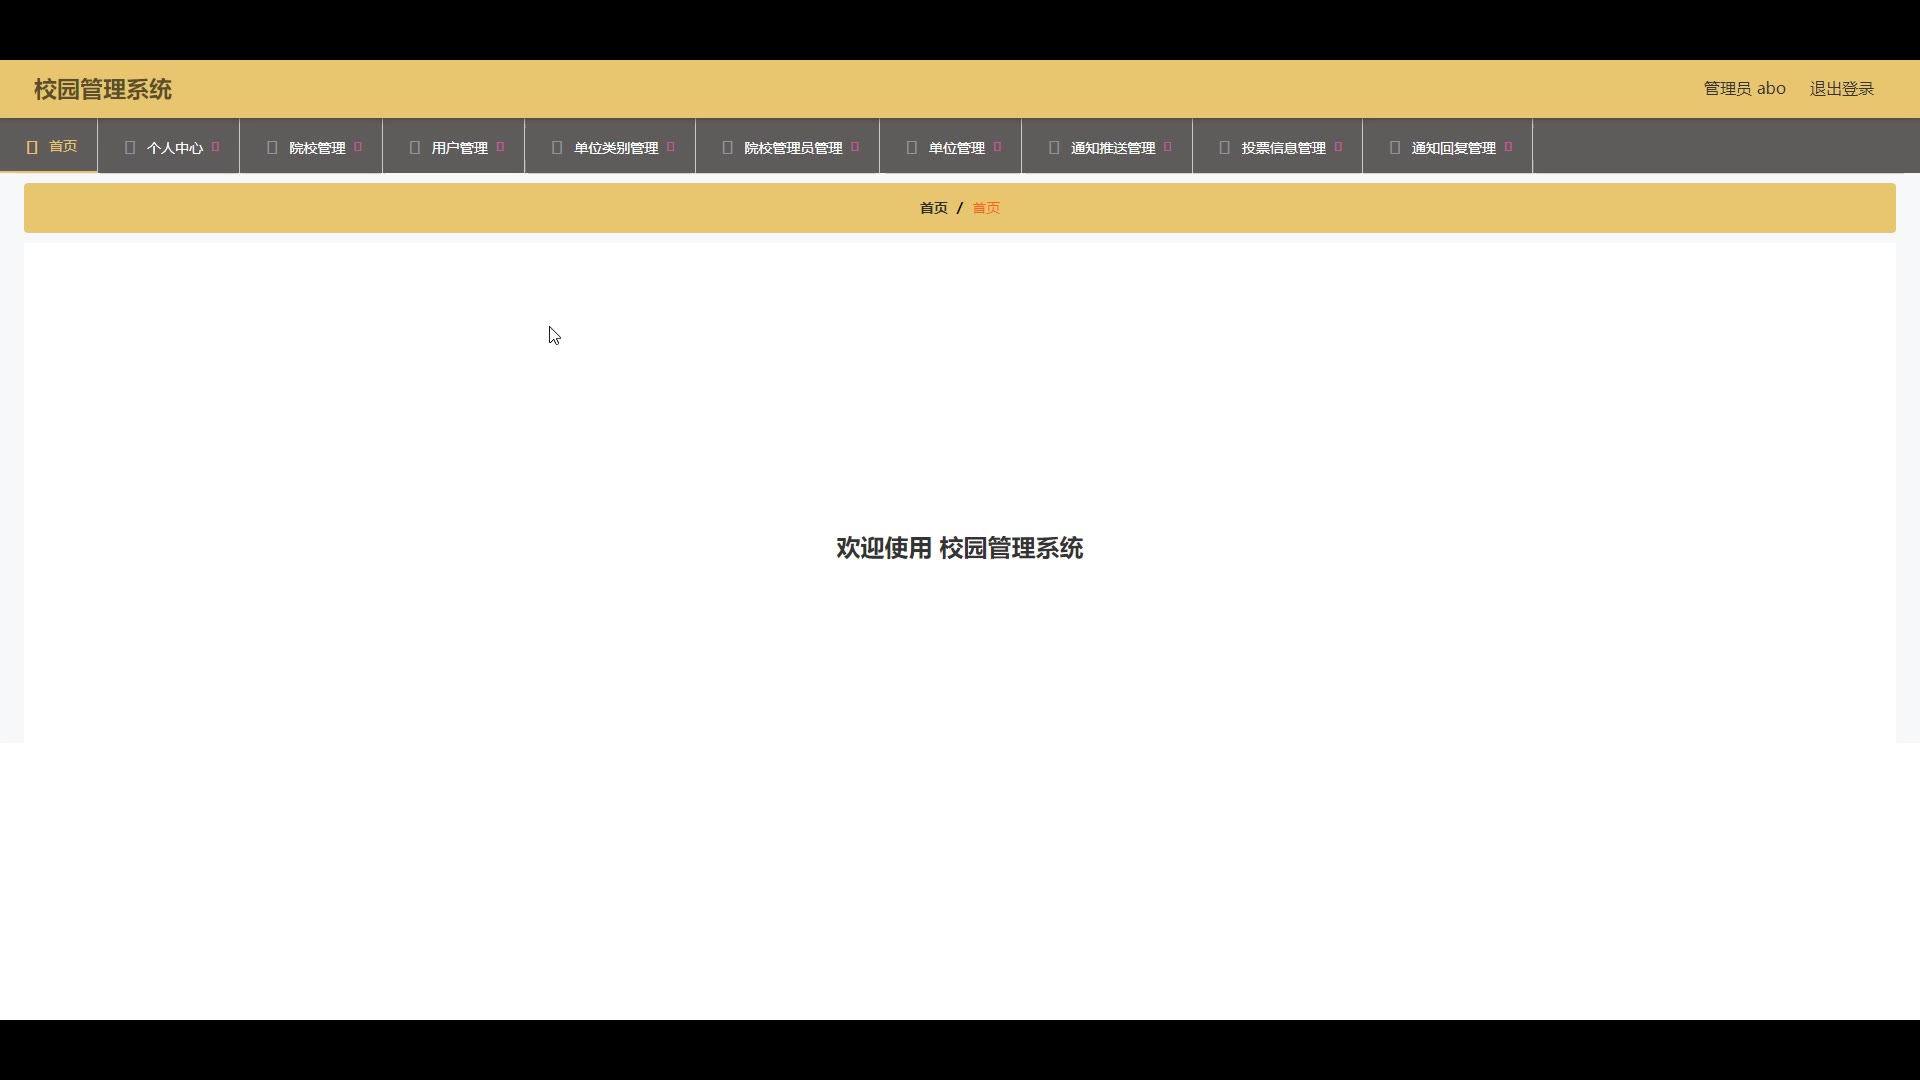Expand the 通知回复管理 dropdown arrow
This screenshot has height=1080, width=1920.
click(1508, 147)
